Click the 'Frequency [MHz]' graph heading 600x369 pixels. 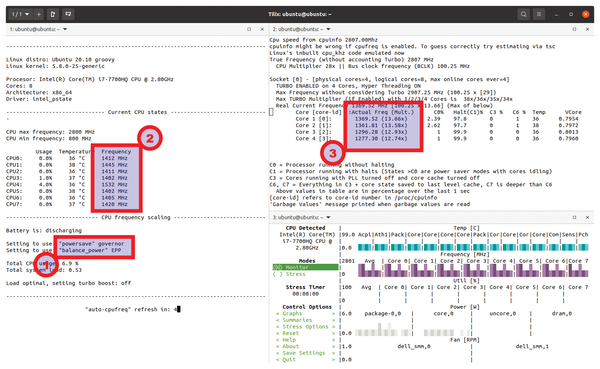(x=466, y=254)
